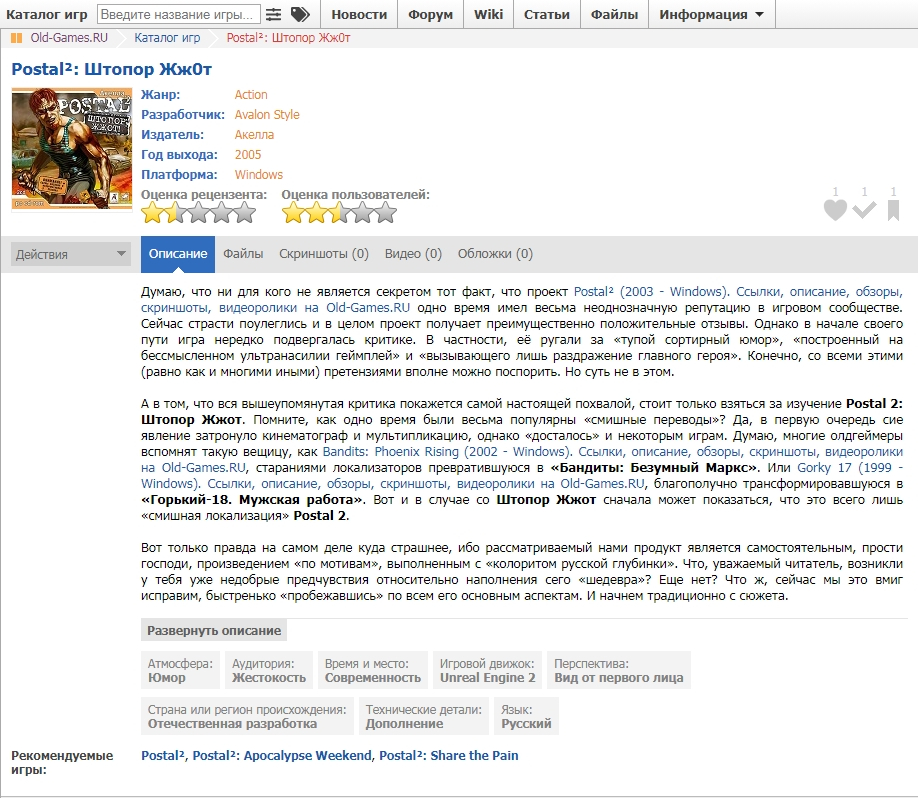Click the Аудитория: Жестокость tag

click(x=269, y=670)
